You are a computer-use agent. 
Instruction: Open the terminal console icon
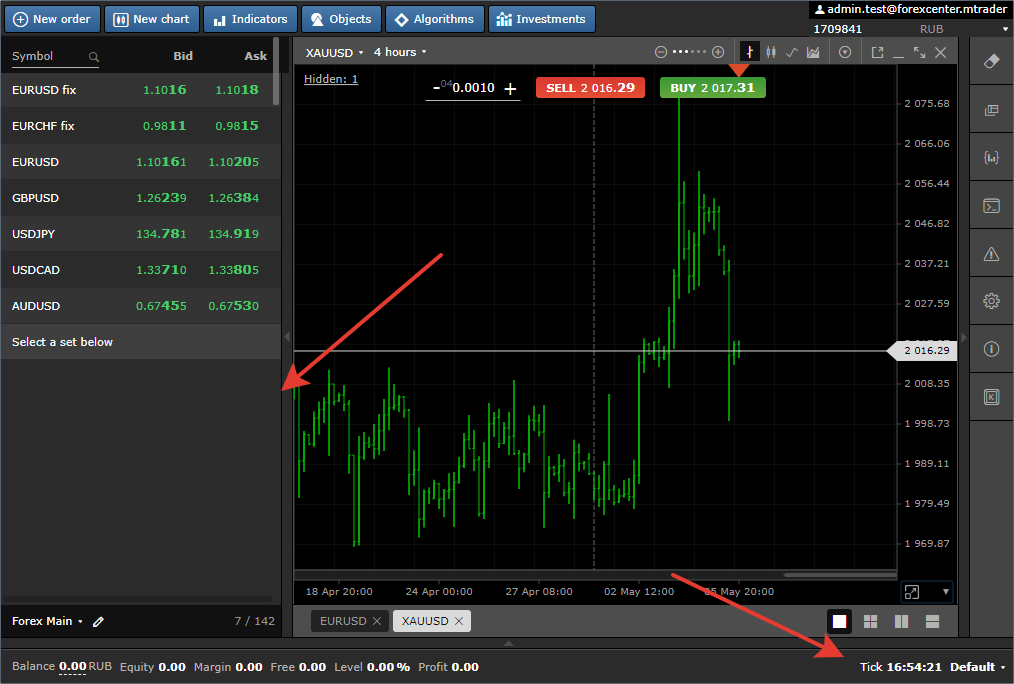[x=991, y=206]
